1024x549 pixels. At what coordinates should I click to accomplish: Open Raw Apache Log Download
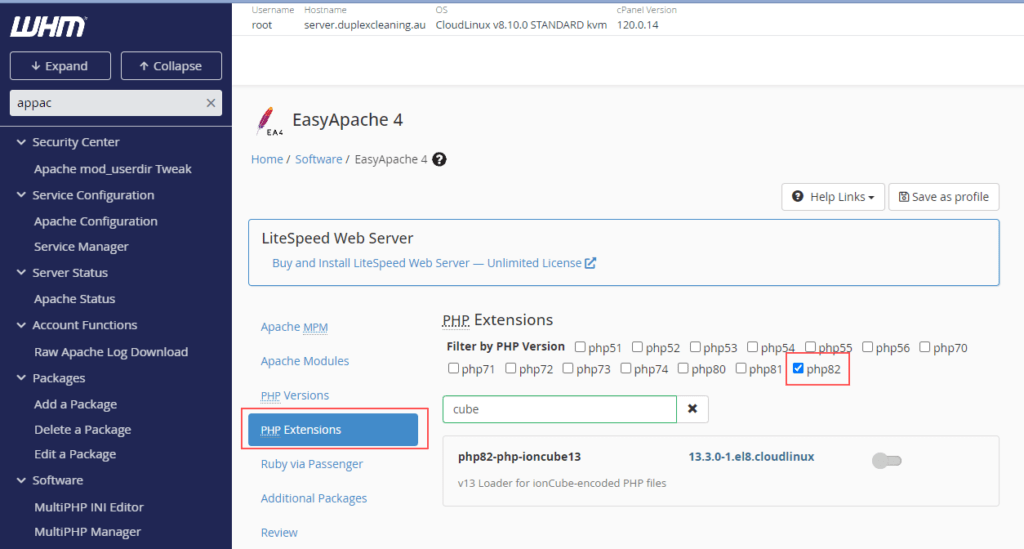click(x=111, y=352)
